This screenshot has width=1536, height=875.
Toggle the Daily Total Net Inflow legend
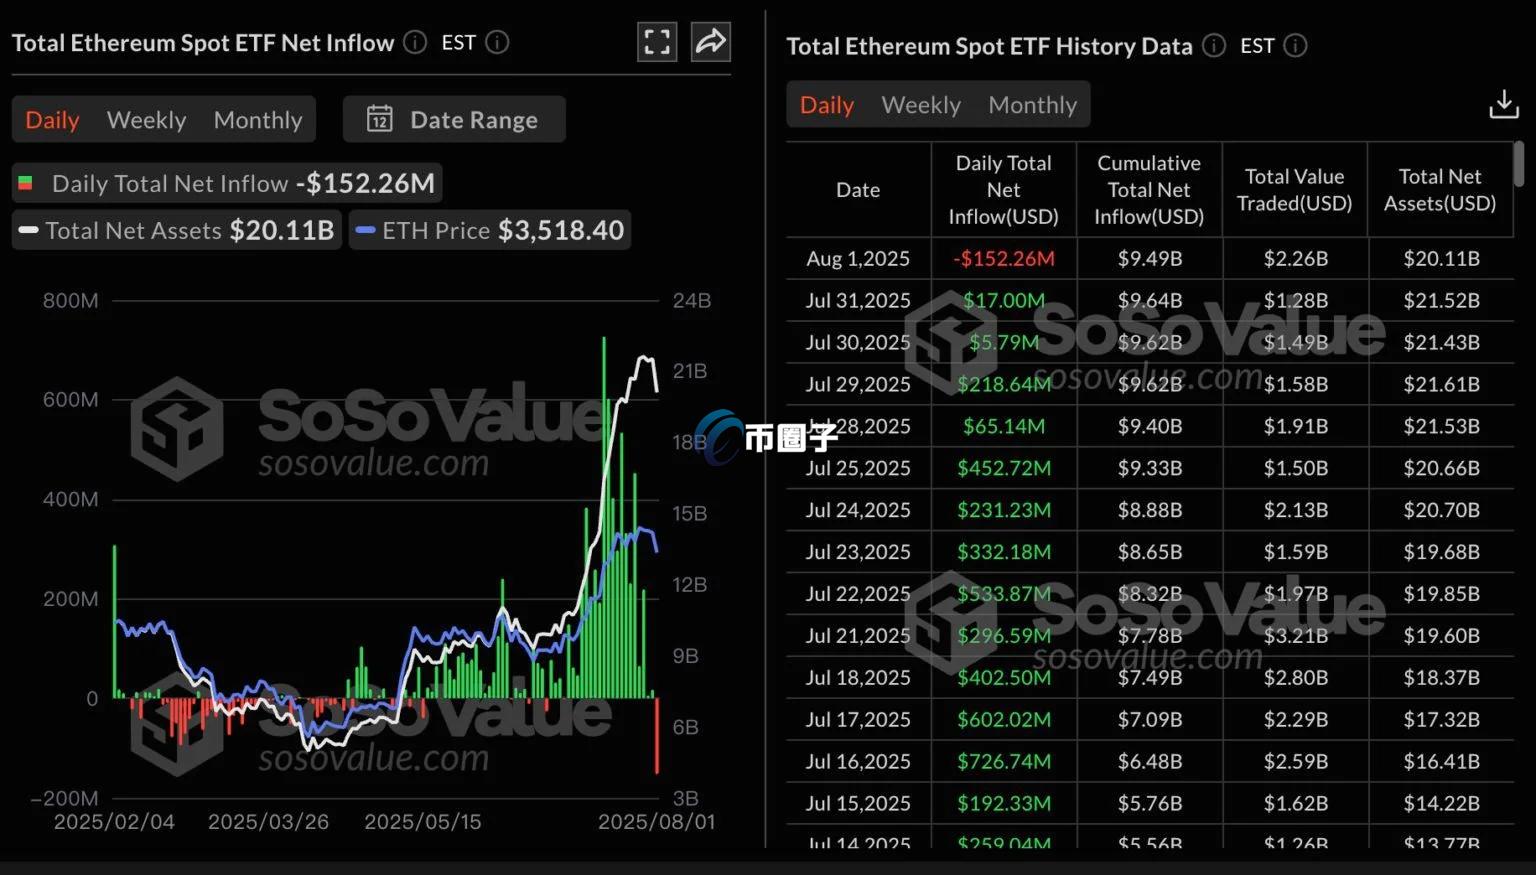(x=227, y=183)
